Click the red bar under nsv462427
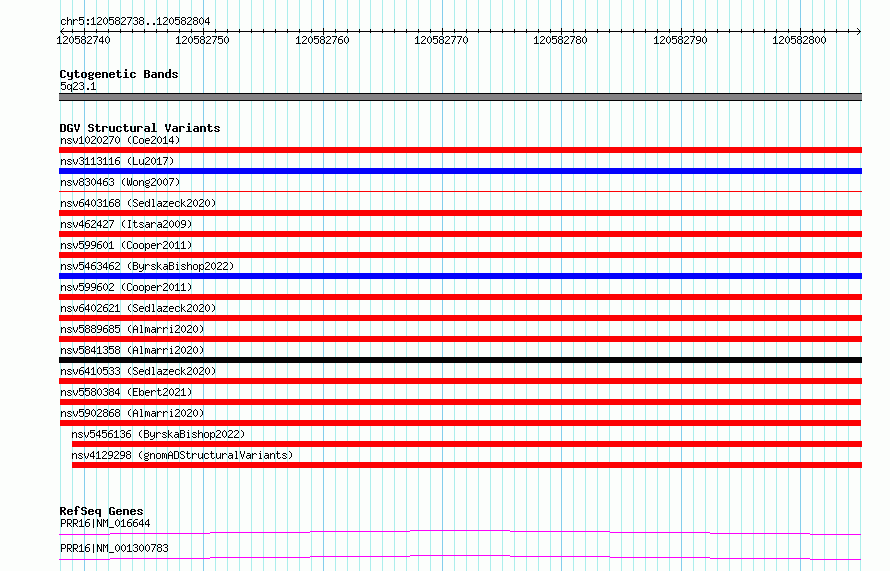The image size is (890, 571). [460, 234]
